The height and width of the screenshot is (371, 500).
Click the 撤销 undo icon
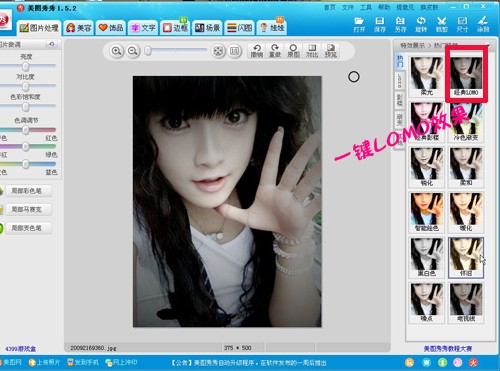pos(257,51)
